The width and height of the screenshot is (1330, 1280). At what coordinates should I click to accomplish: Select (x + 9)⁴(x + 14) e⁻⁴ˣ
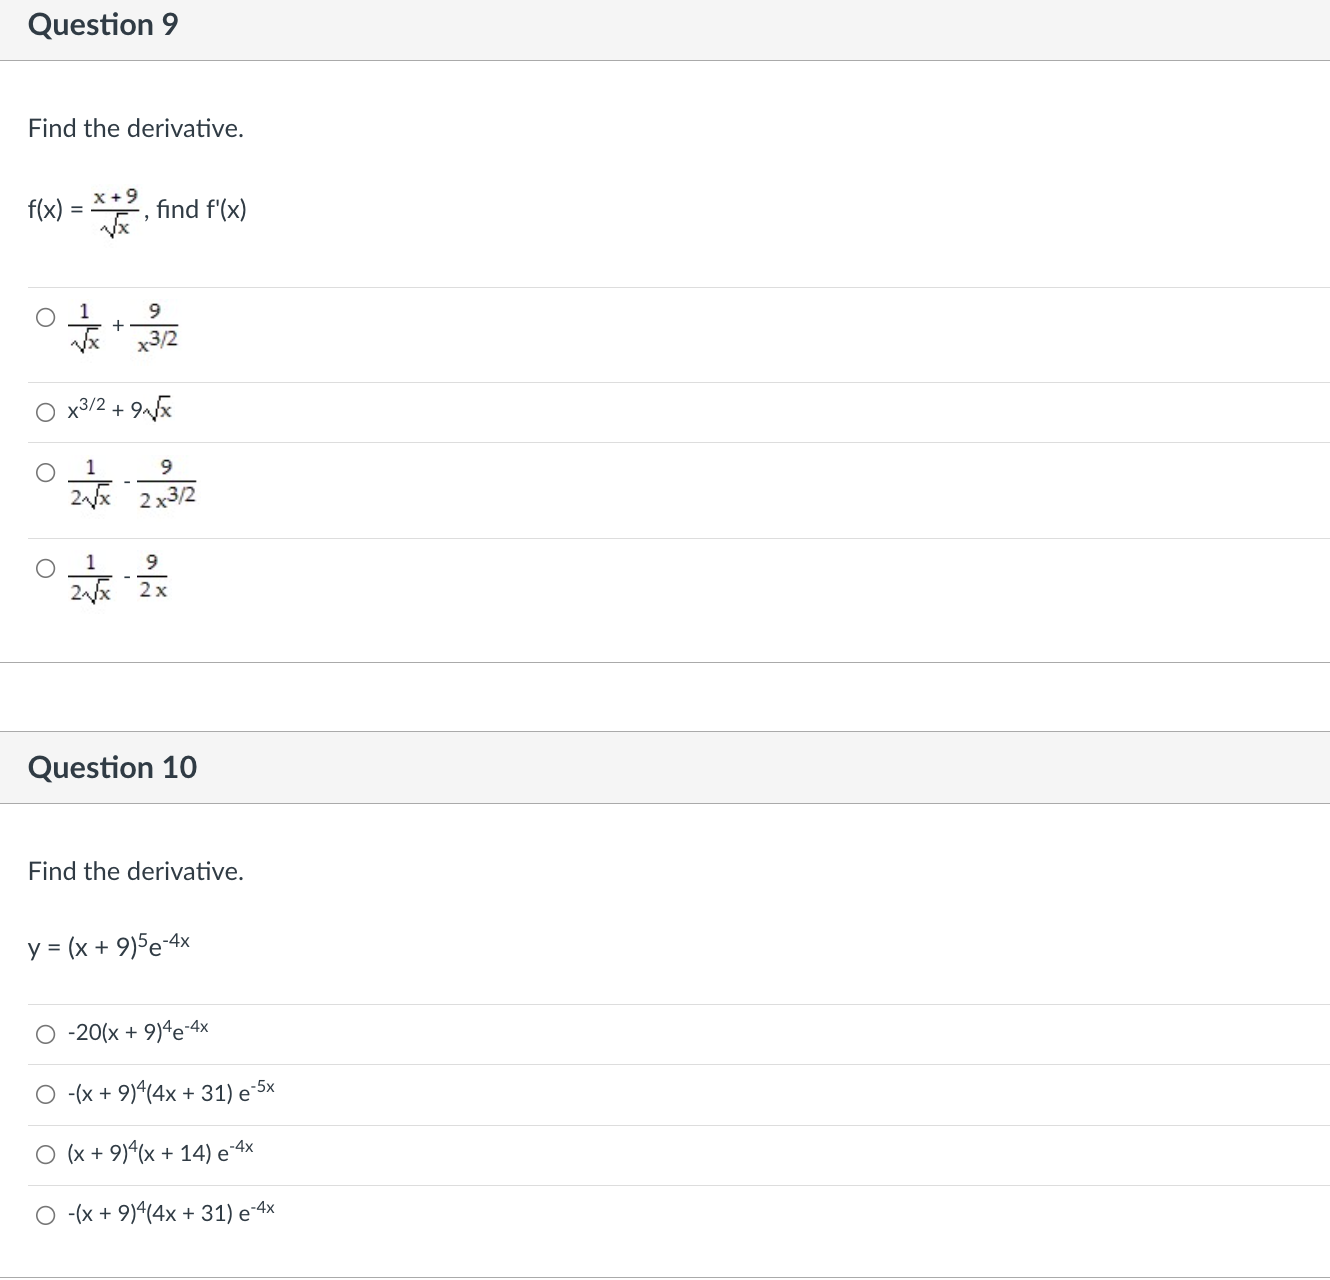(x=45, y=1154)
